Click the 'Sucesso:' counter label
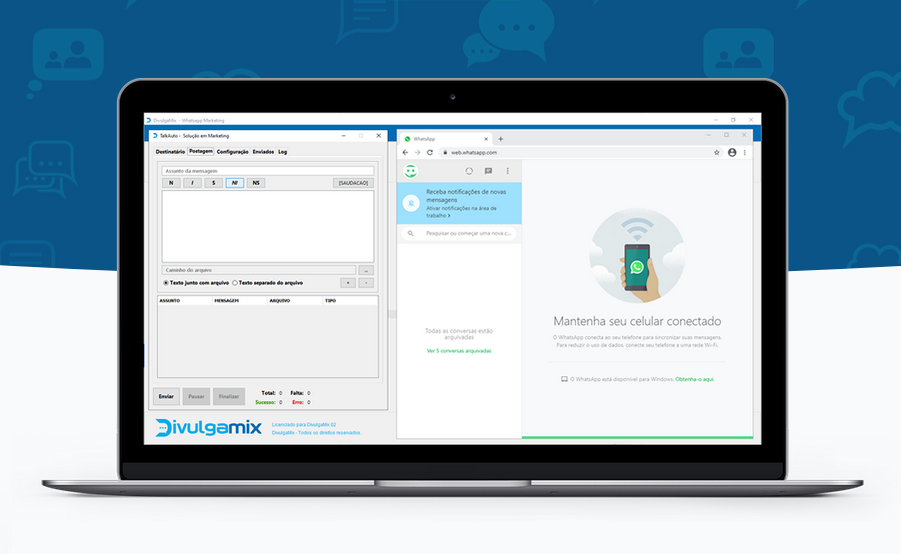901x554 pixels. pos(265,402)
